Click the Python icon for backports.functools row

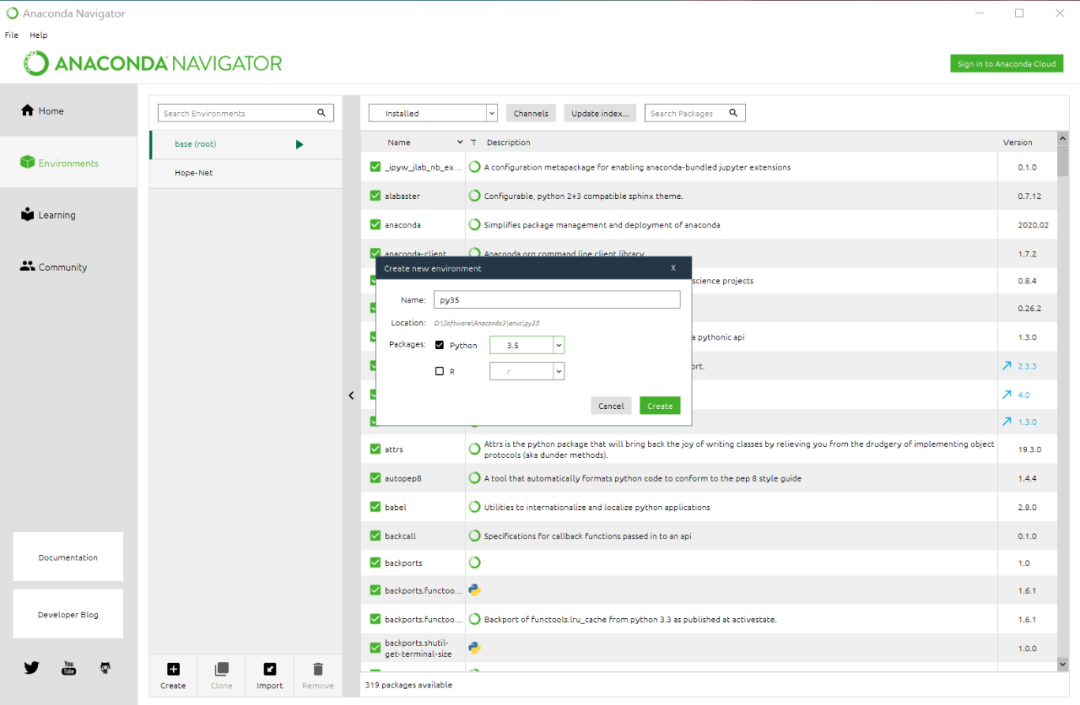[x=475, y=590]
